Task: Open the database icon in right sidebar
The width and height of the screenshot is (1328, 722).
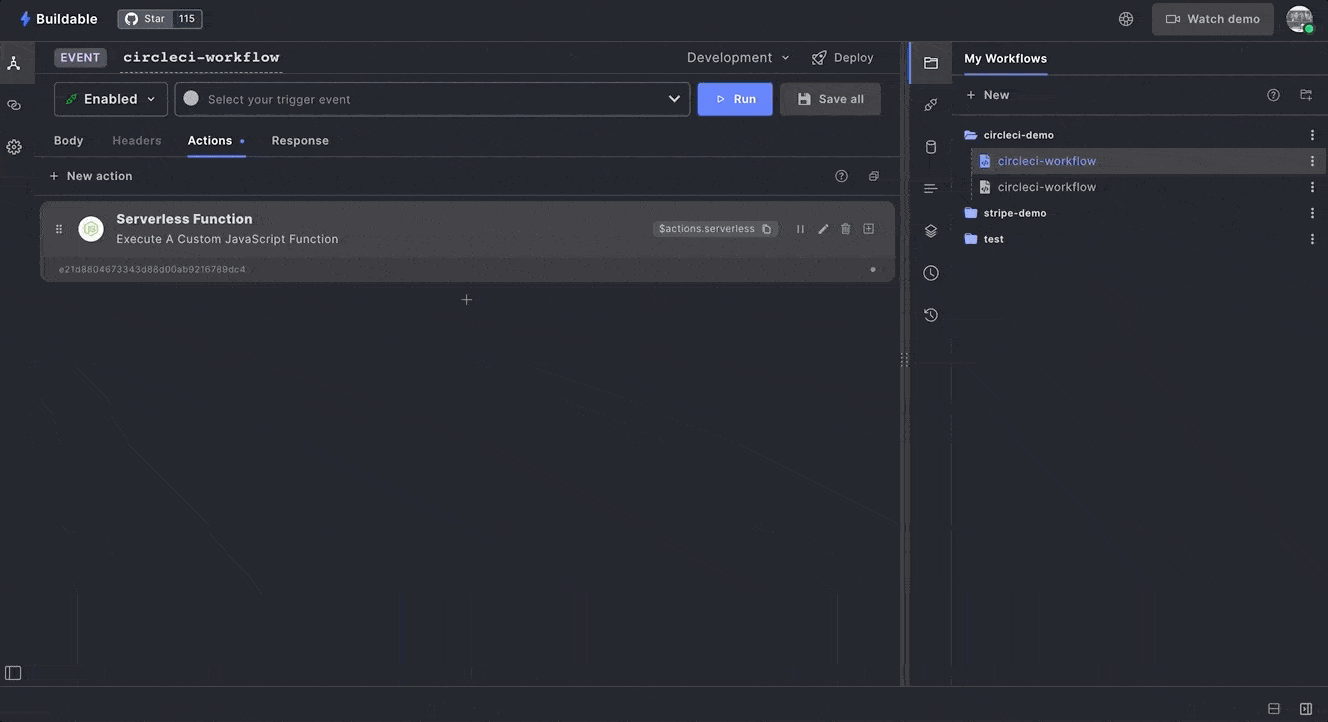Action: 931,147
